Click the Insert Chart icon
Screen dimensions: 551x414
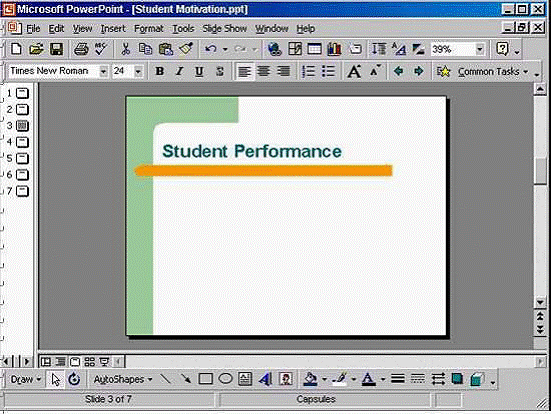[334, 49]
